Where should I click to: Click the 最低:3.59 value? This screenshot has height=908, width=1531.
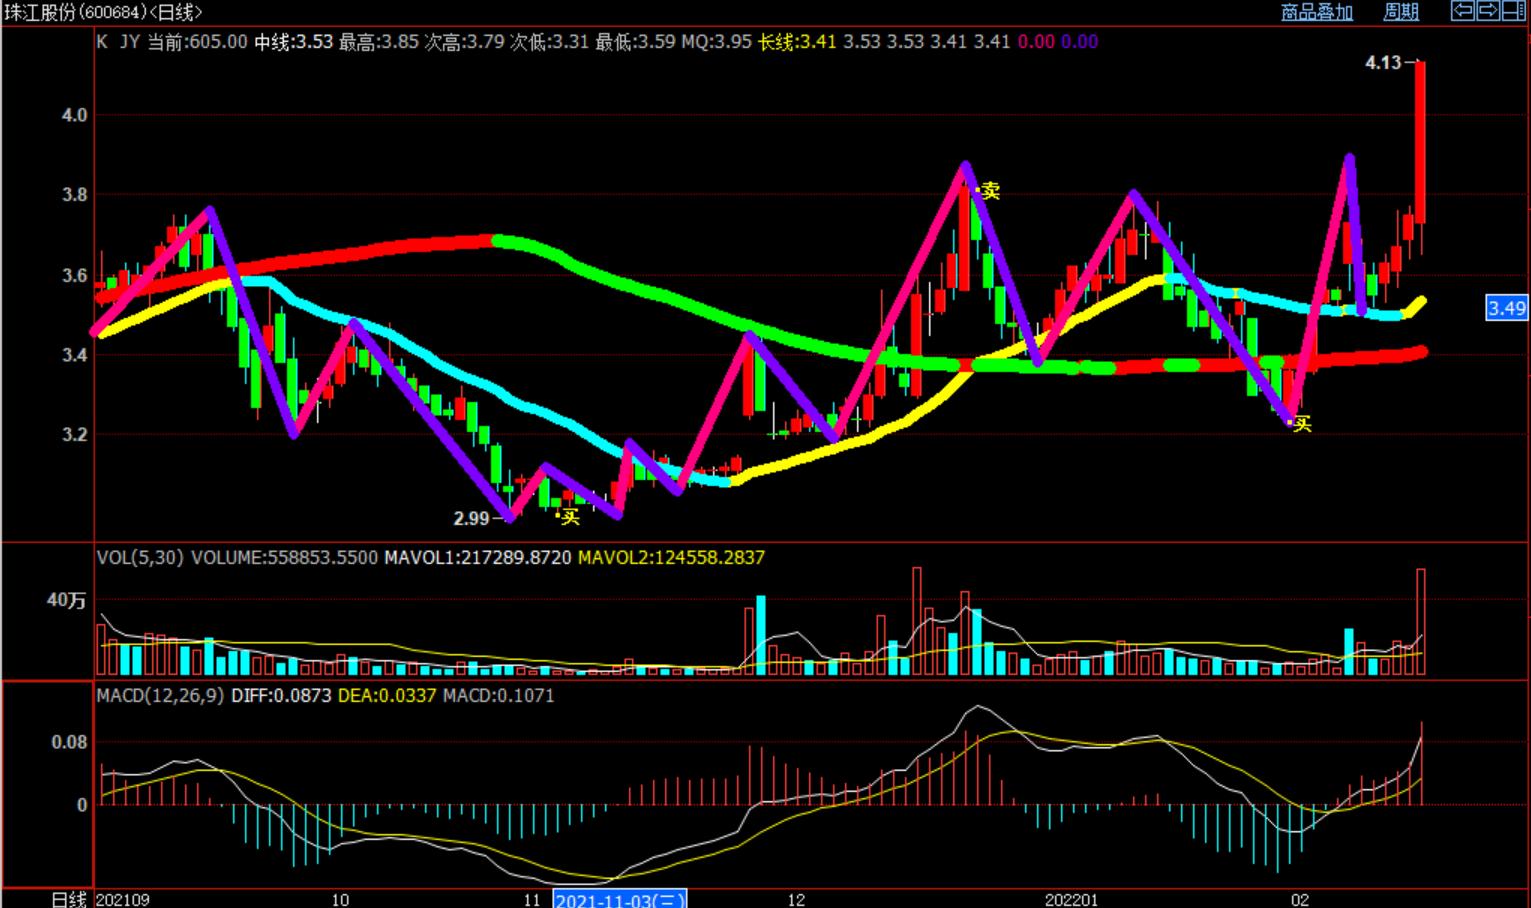635,41
